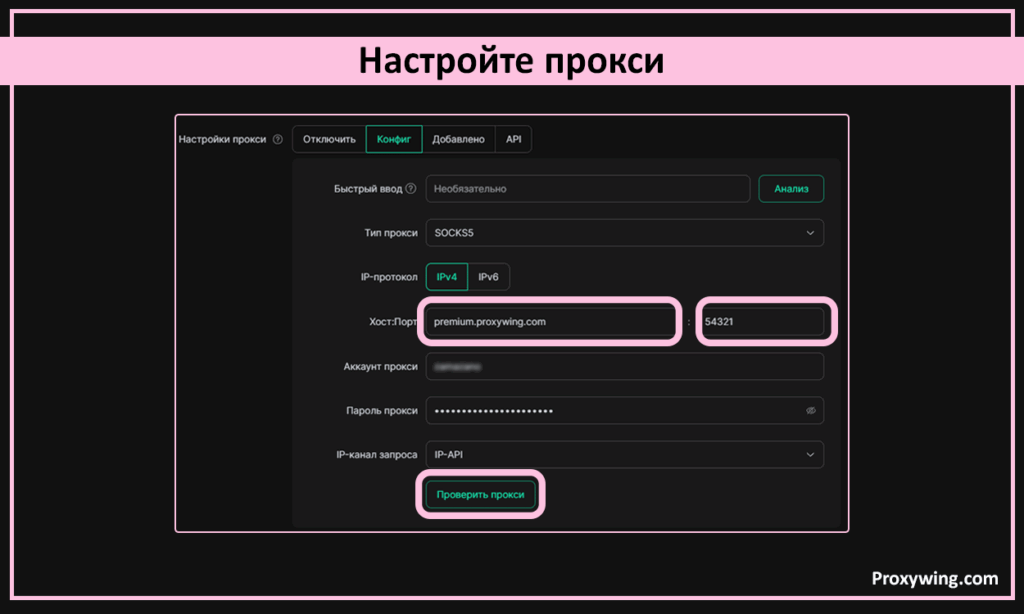The image size is (1024, 614).
Task: Select the Отключить tab
Action: pos(329,140)
